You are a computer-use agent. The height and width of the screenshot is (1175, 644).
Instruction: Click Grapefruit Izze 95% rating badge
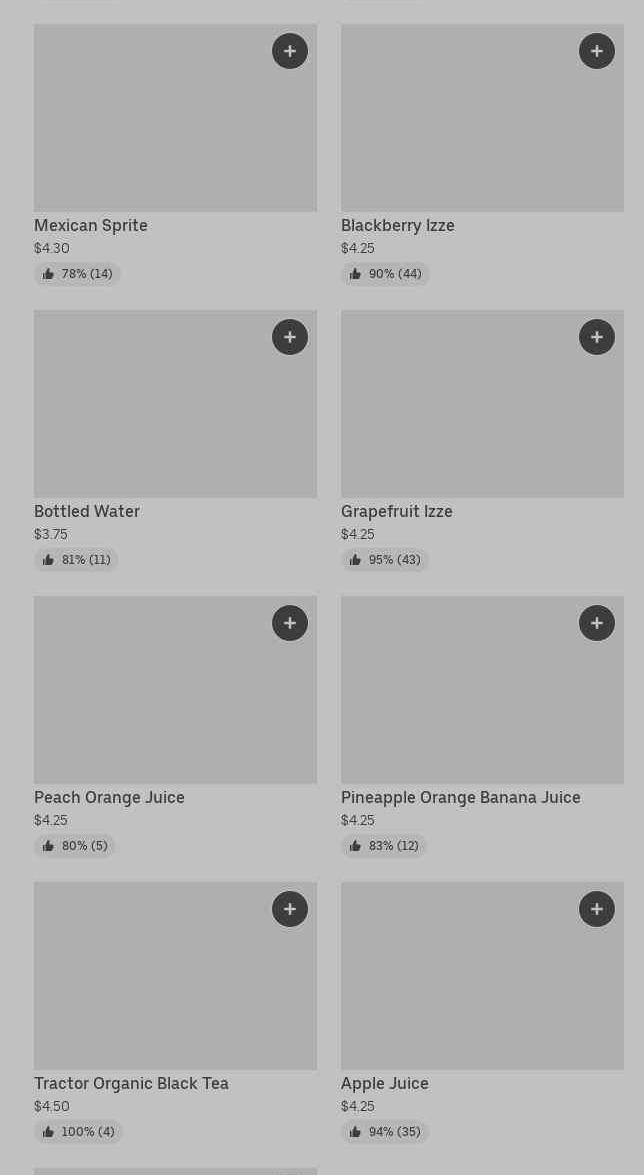(x=385, y=560)
